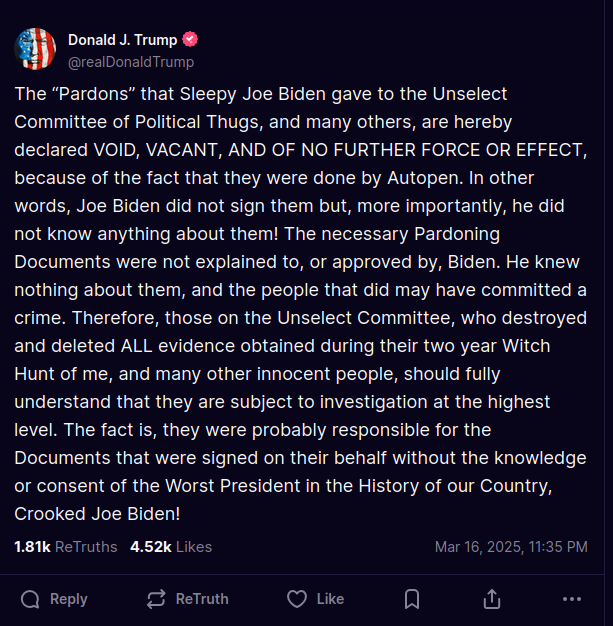613x626 pixels.
Task: Open Donald J. Trump's profile avatar
Action: click(x=35, y=50)
